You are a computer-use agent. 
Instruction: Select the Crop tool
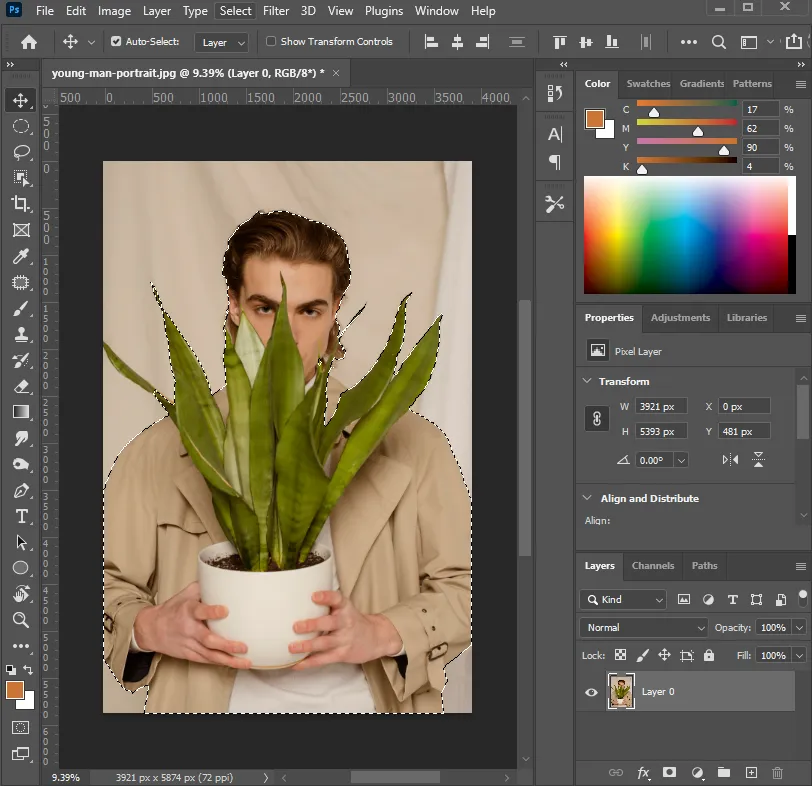tap(20, 204)
